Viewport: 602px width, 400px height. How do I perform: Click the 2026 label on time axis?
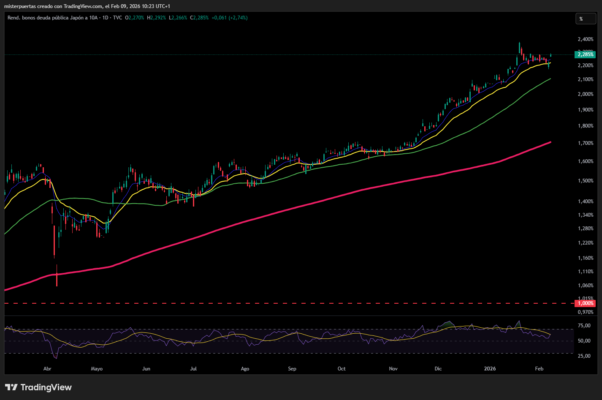489,367
